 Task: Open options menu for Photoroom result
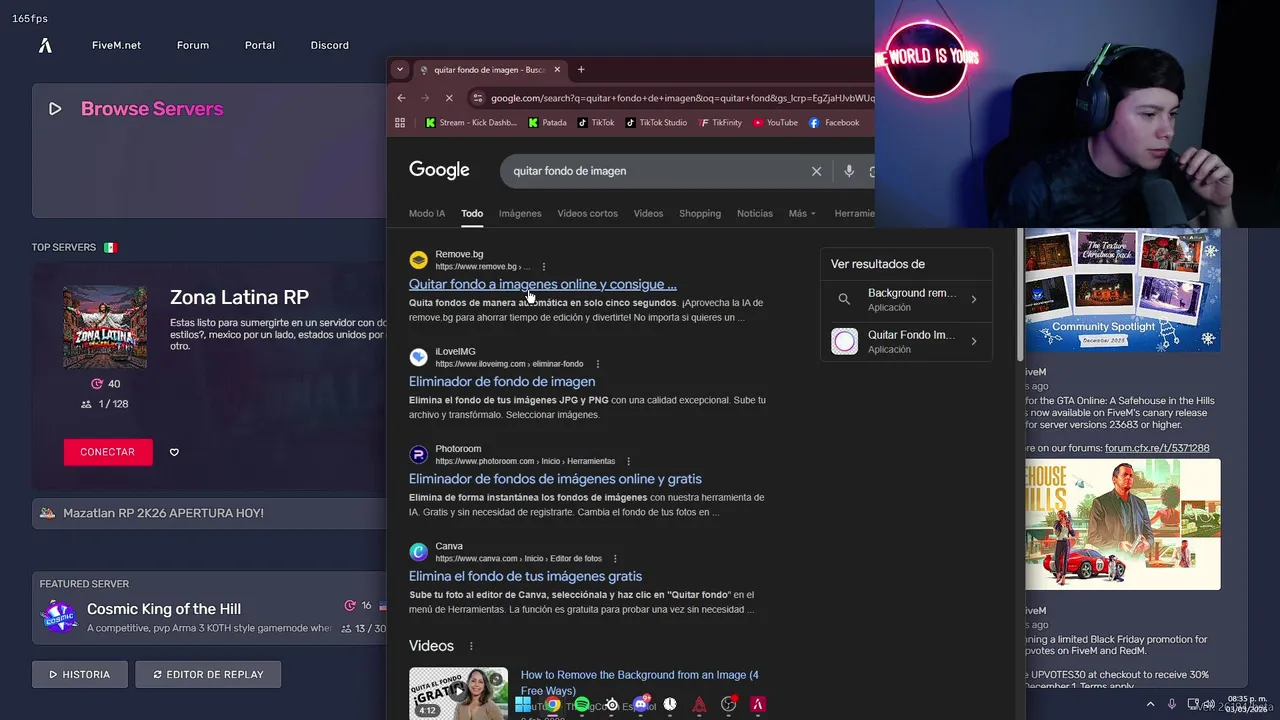pos(629,461)
